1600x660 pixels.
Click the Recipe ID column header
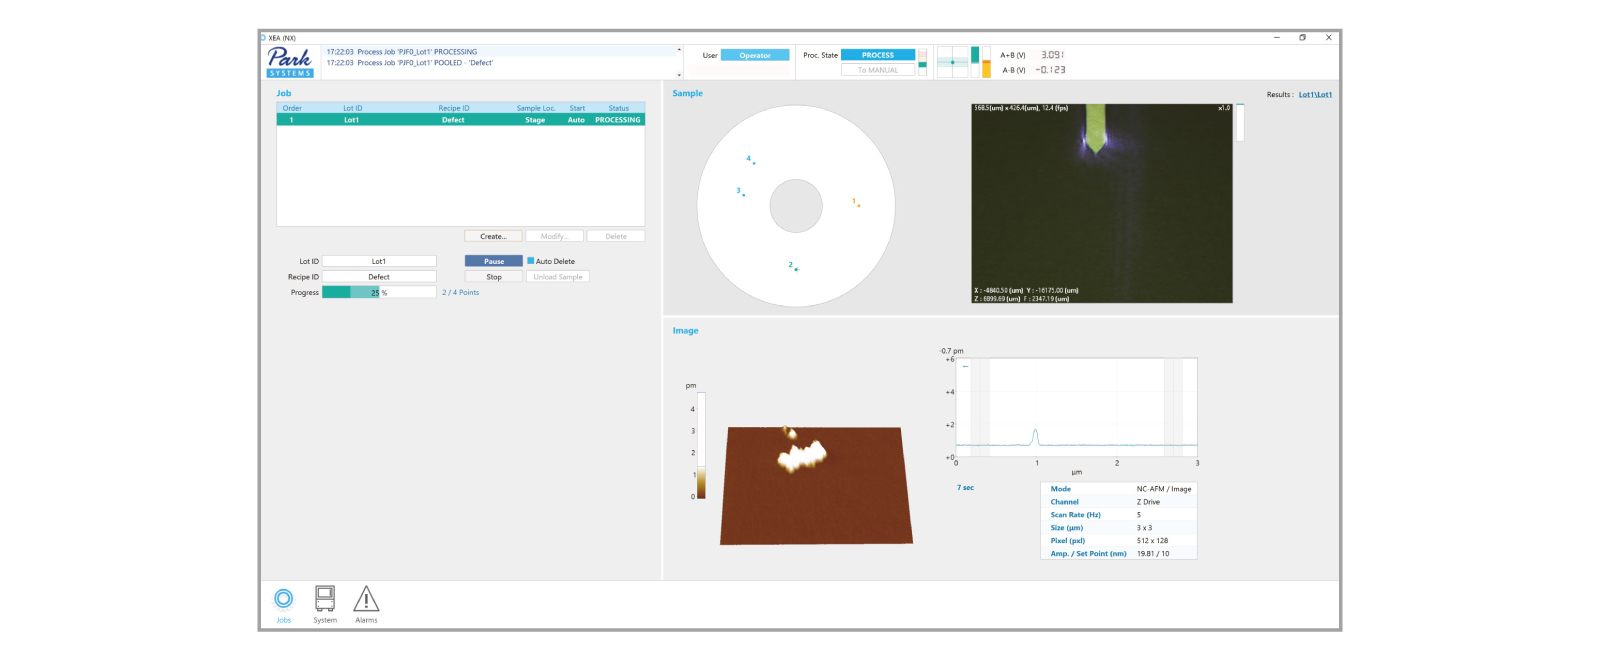[453, 108]
